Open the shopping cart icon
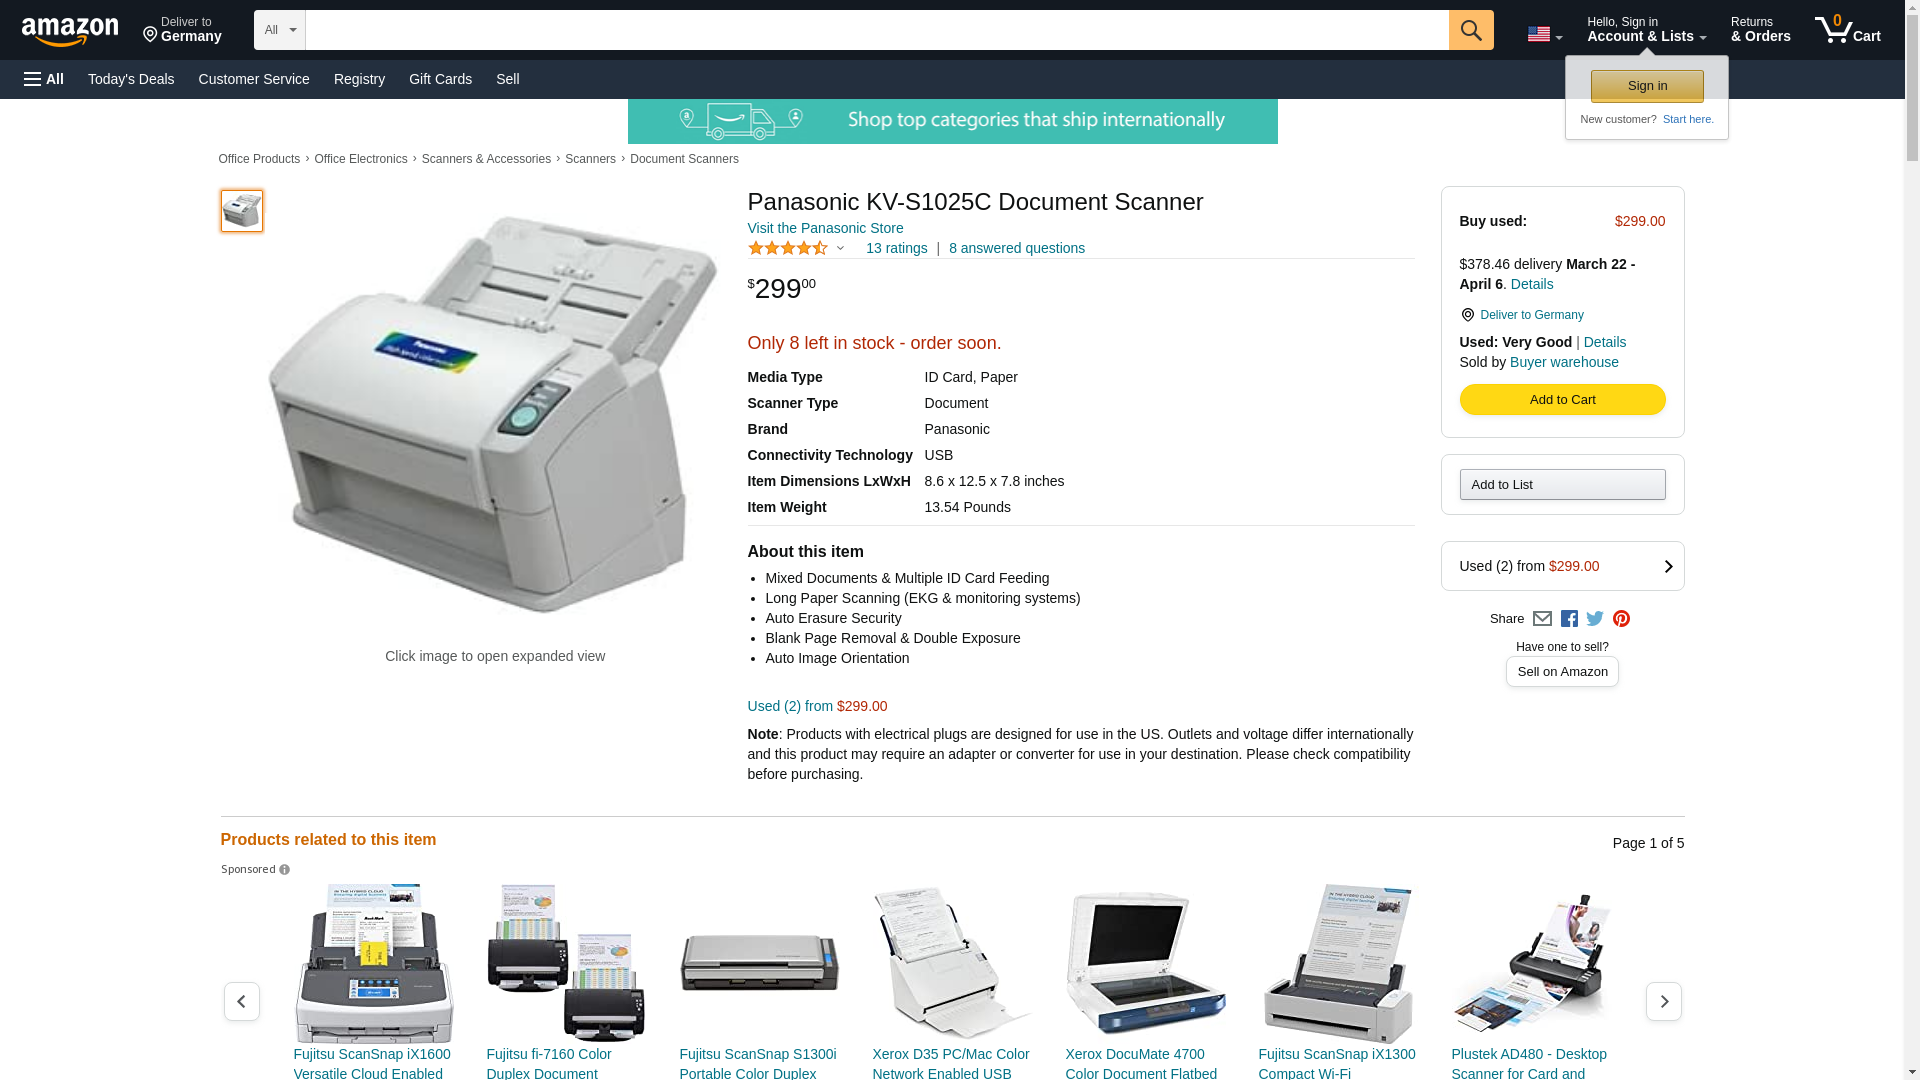Screen dimensions: 1920x1080 [x=1848, y=30]
